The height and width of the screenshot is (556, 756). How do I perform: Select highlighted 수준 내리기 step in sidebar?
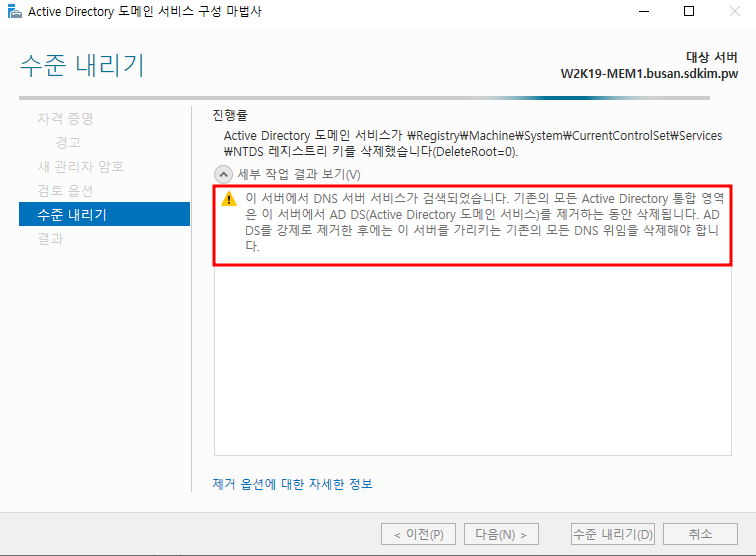coord(105,214)
